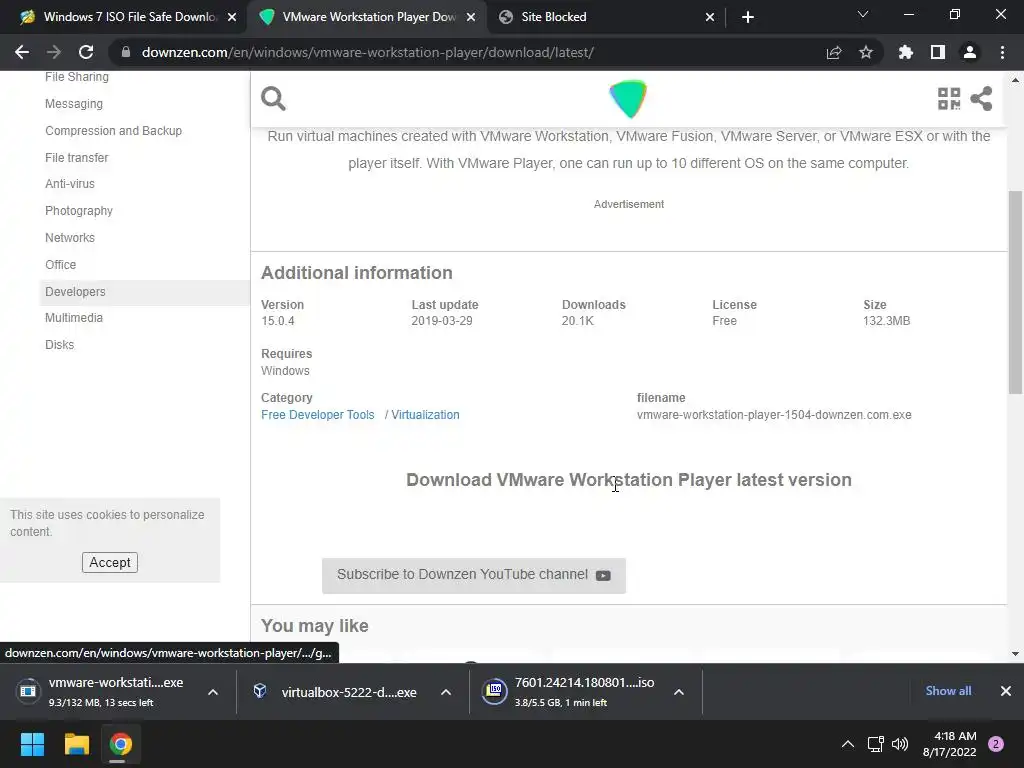Open the Windows Start button
The width and height of the screenshot is (1024, 768).
click(32, 744)
